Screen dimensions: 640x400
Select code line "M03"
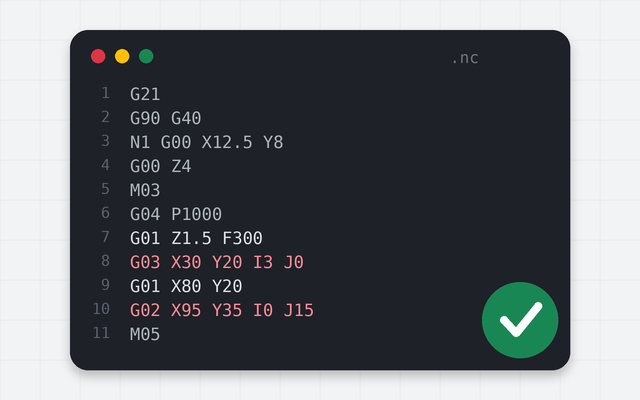pyautogui.click(x=145, y=190)
